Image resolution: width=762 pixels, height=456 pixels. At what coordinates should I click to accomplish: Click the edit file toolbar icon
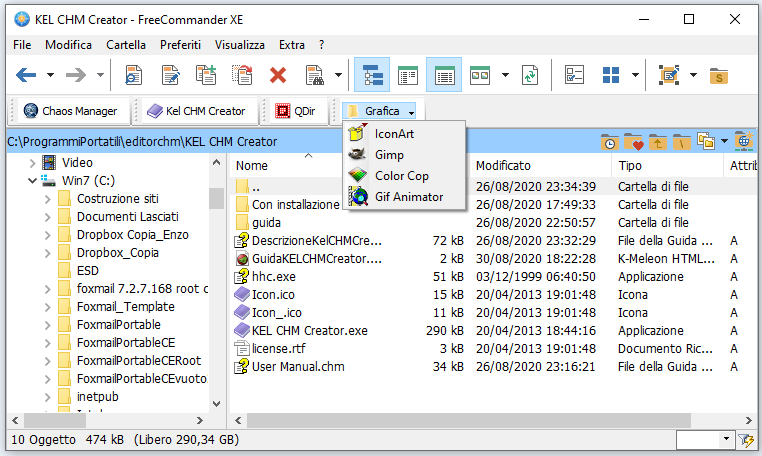pos(170,75)
